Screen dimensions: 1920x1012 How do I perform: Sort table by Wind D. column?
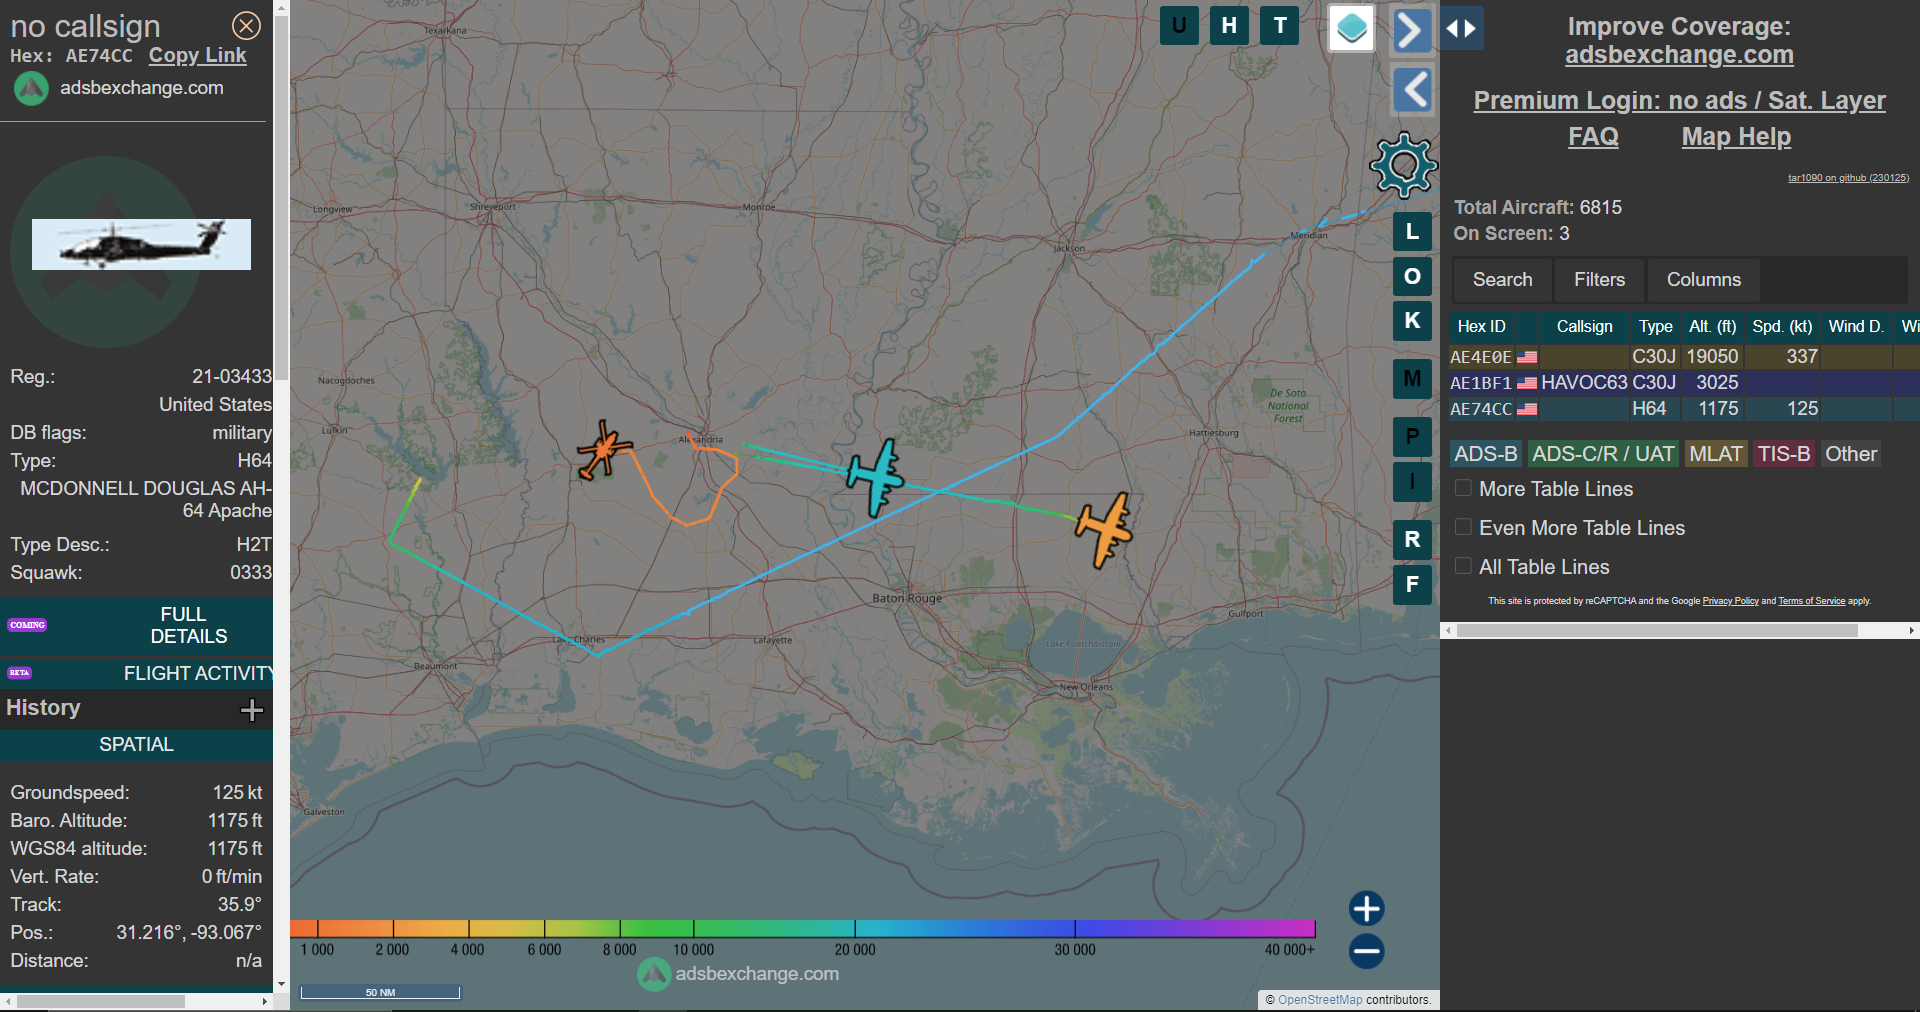(x=1856, y=326)
